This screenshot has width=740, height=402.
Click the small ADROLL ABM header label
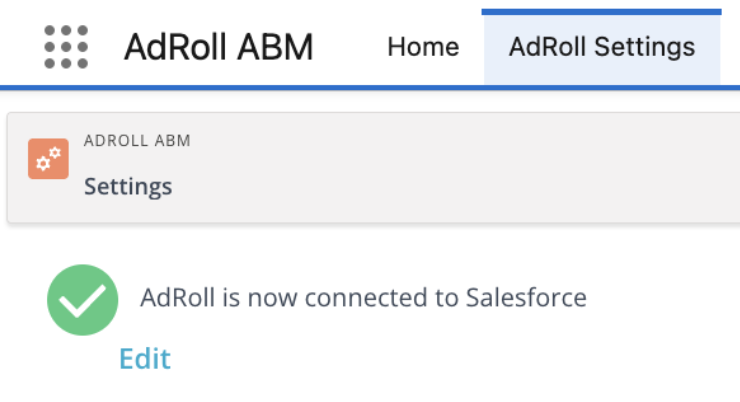pyautogui.click(x=137, y=141)
